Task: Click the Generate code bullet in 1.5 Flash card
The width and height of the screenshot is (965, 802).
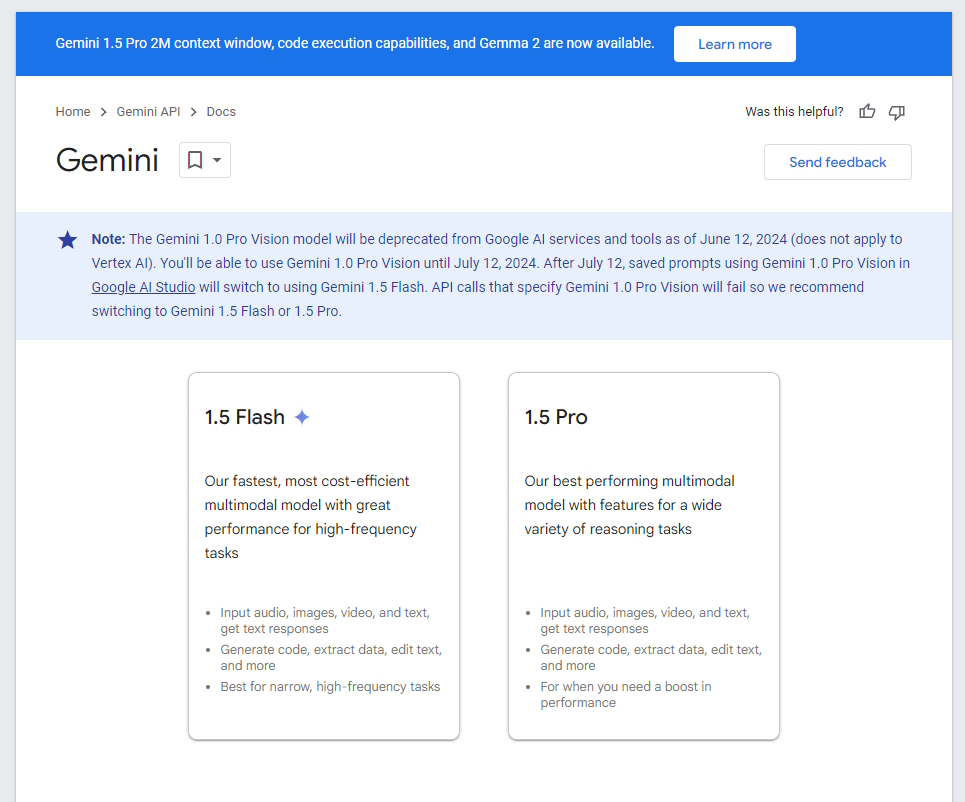Action: (x=330, y=657)
